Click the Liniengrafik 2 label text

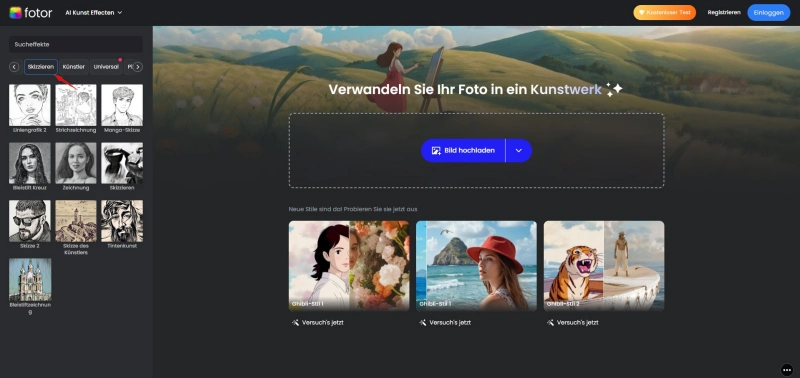(x=30, y=130)
